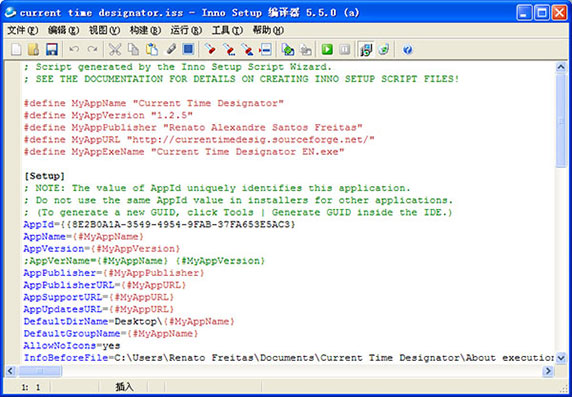The height and width of the screenshot is (397, 572).
Task: Click the horizontal scrollbar thumb
Action: point(39,371)
